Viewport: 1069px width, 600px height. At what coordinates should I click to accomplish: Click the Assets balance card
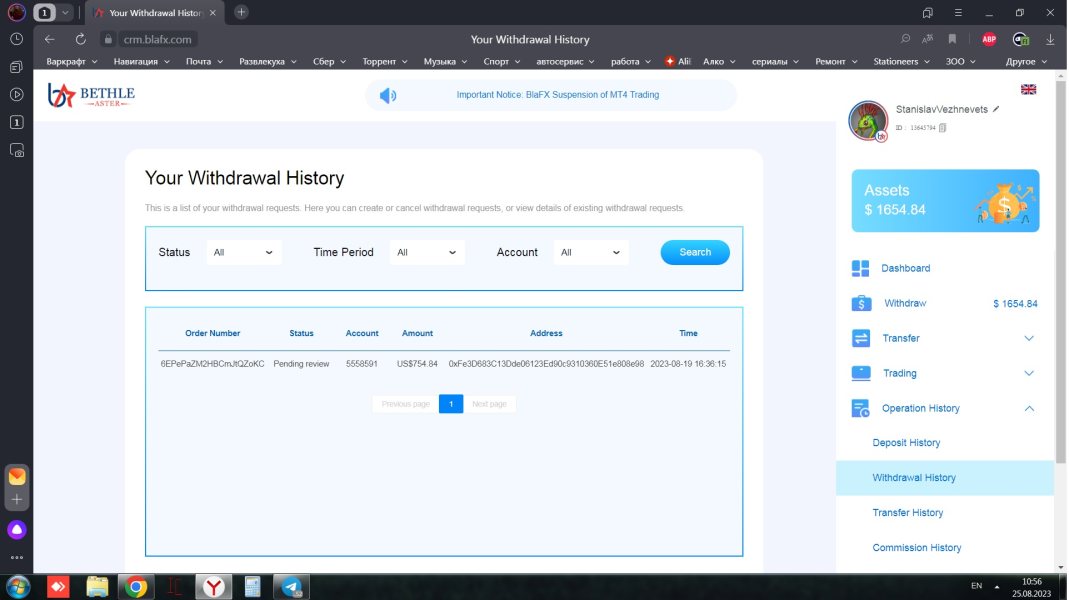(945, 200)
